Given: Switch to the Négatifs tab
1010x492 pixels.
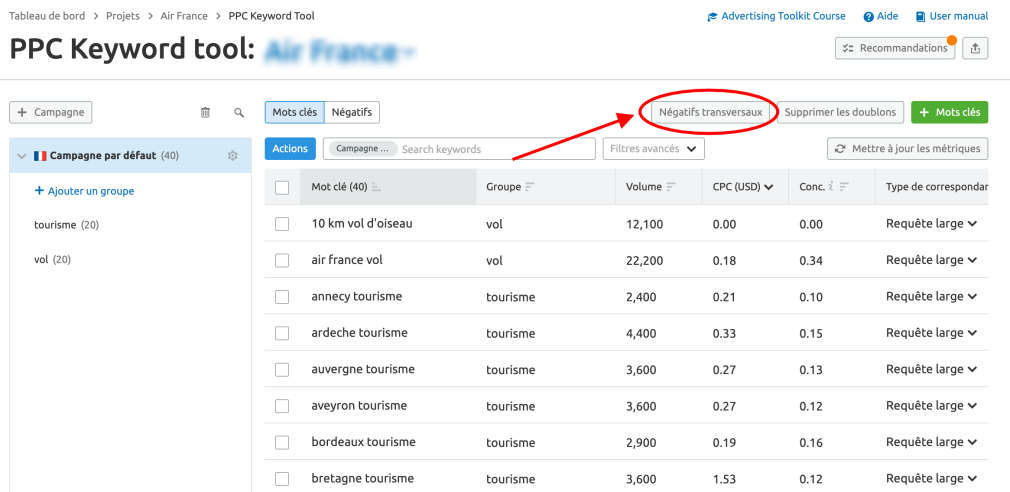Looking at the screenshot, I should tap(352, 112).
